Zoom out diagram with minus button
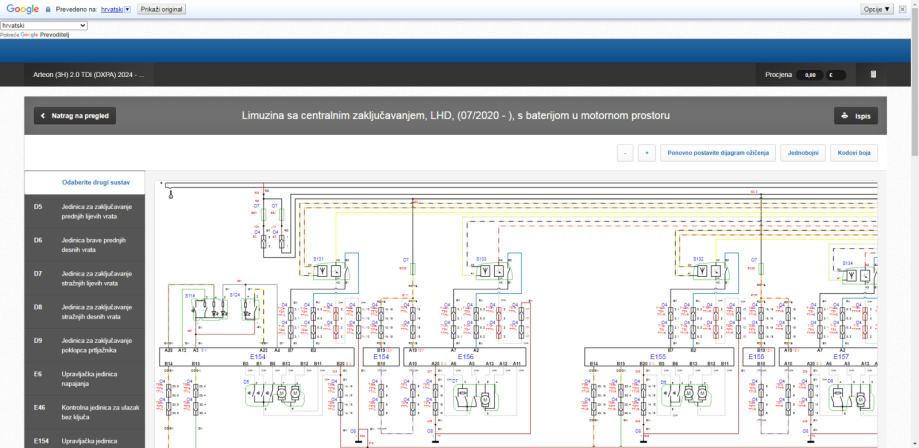The image size is (919, 448). tap(625, 152)
